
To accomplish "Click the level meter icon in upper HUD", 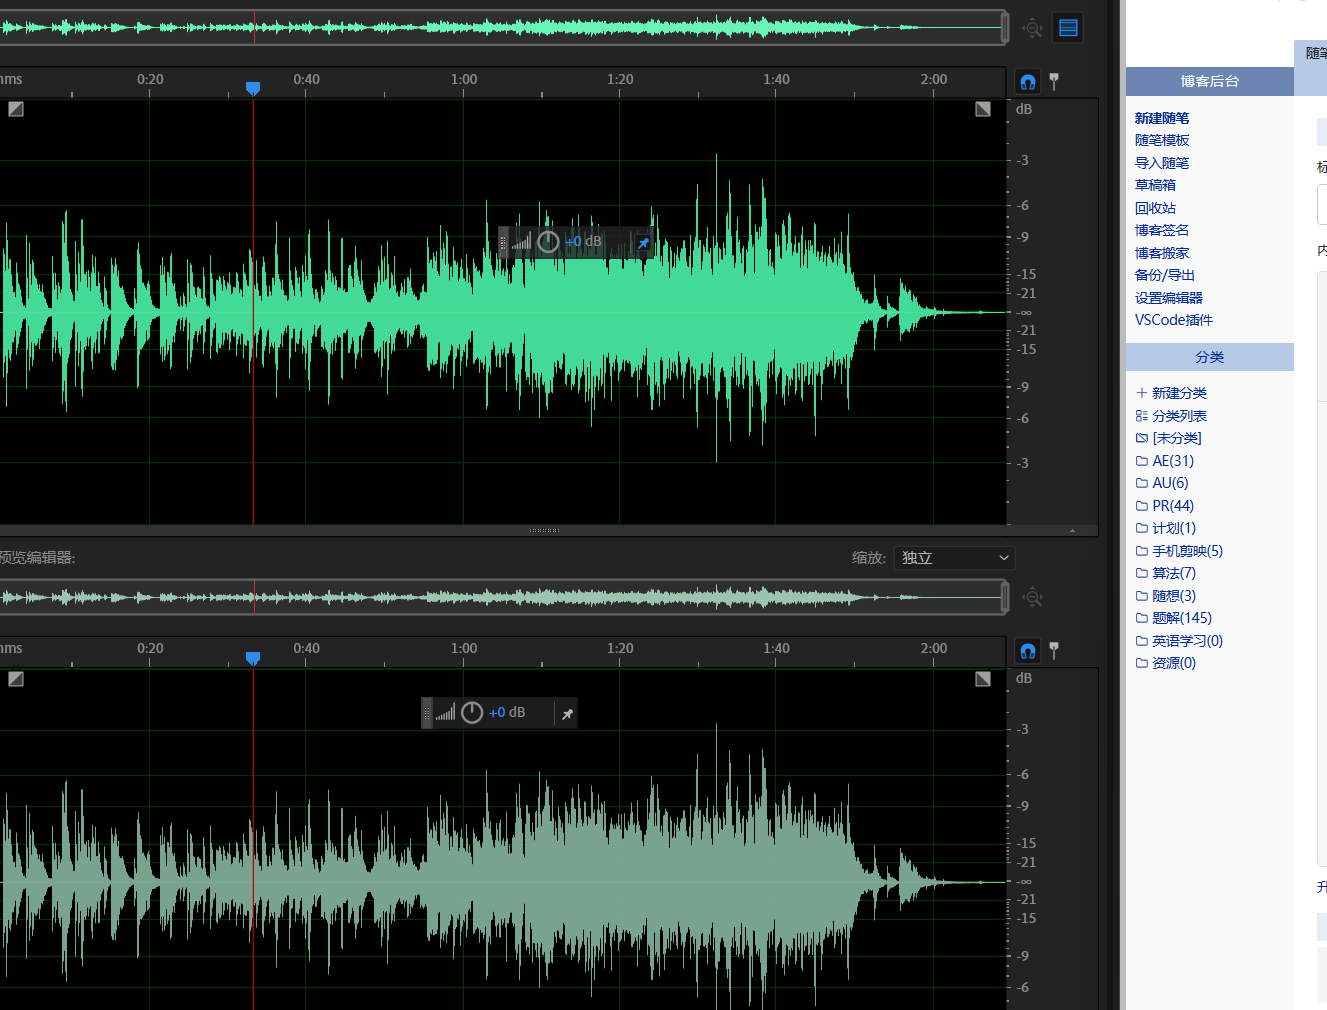I will 522,241.
